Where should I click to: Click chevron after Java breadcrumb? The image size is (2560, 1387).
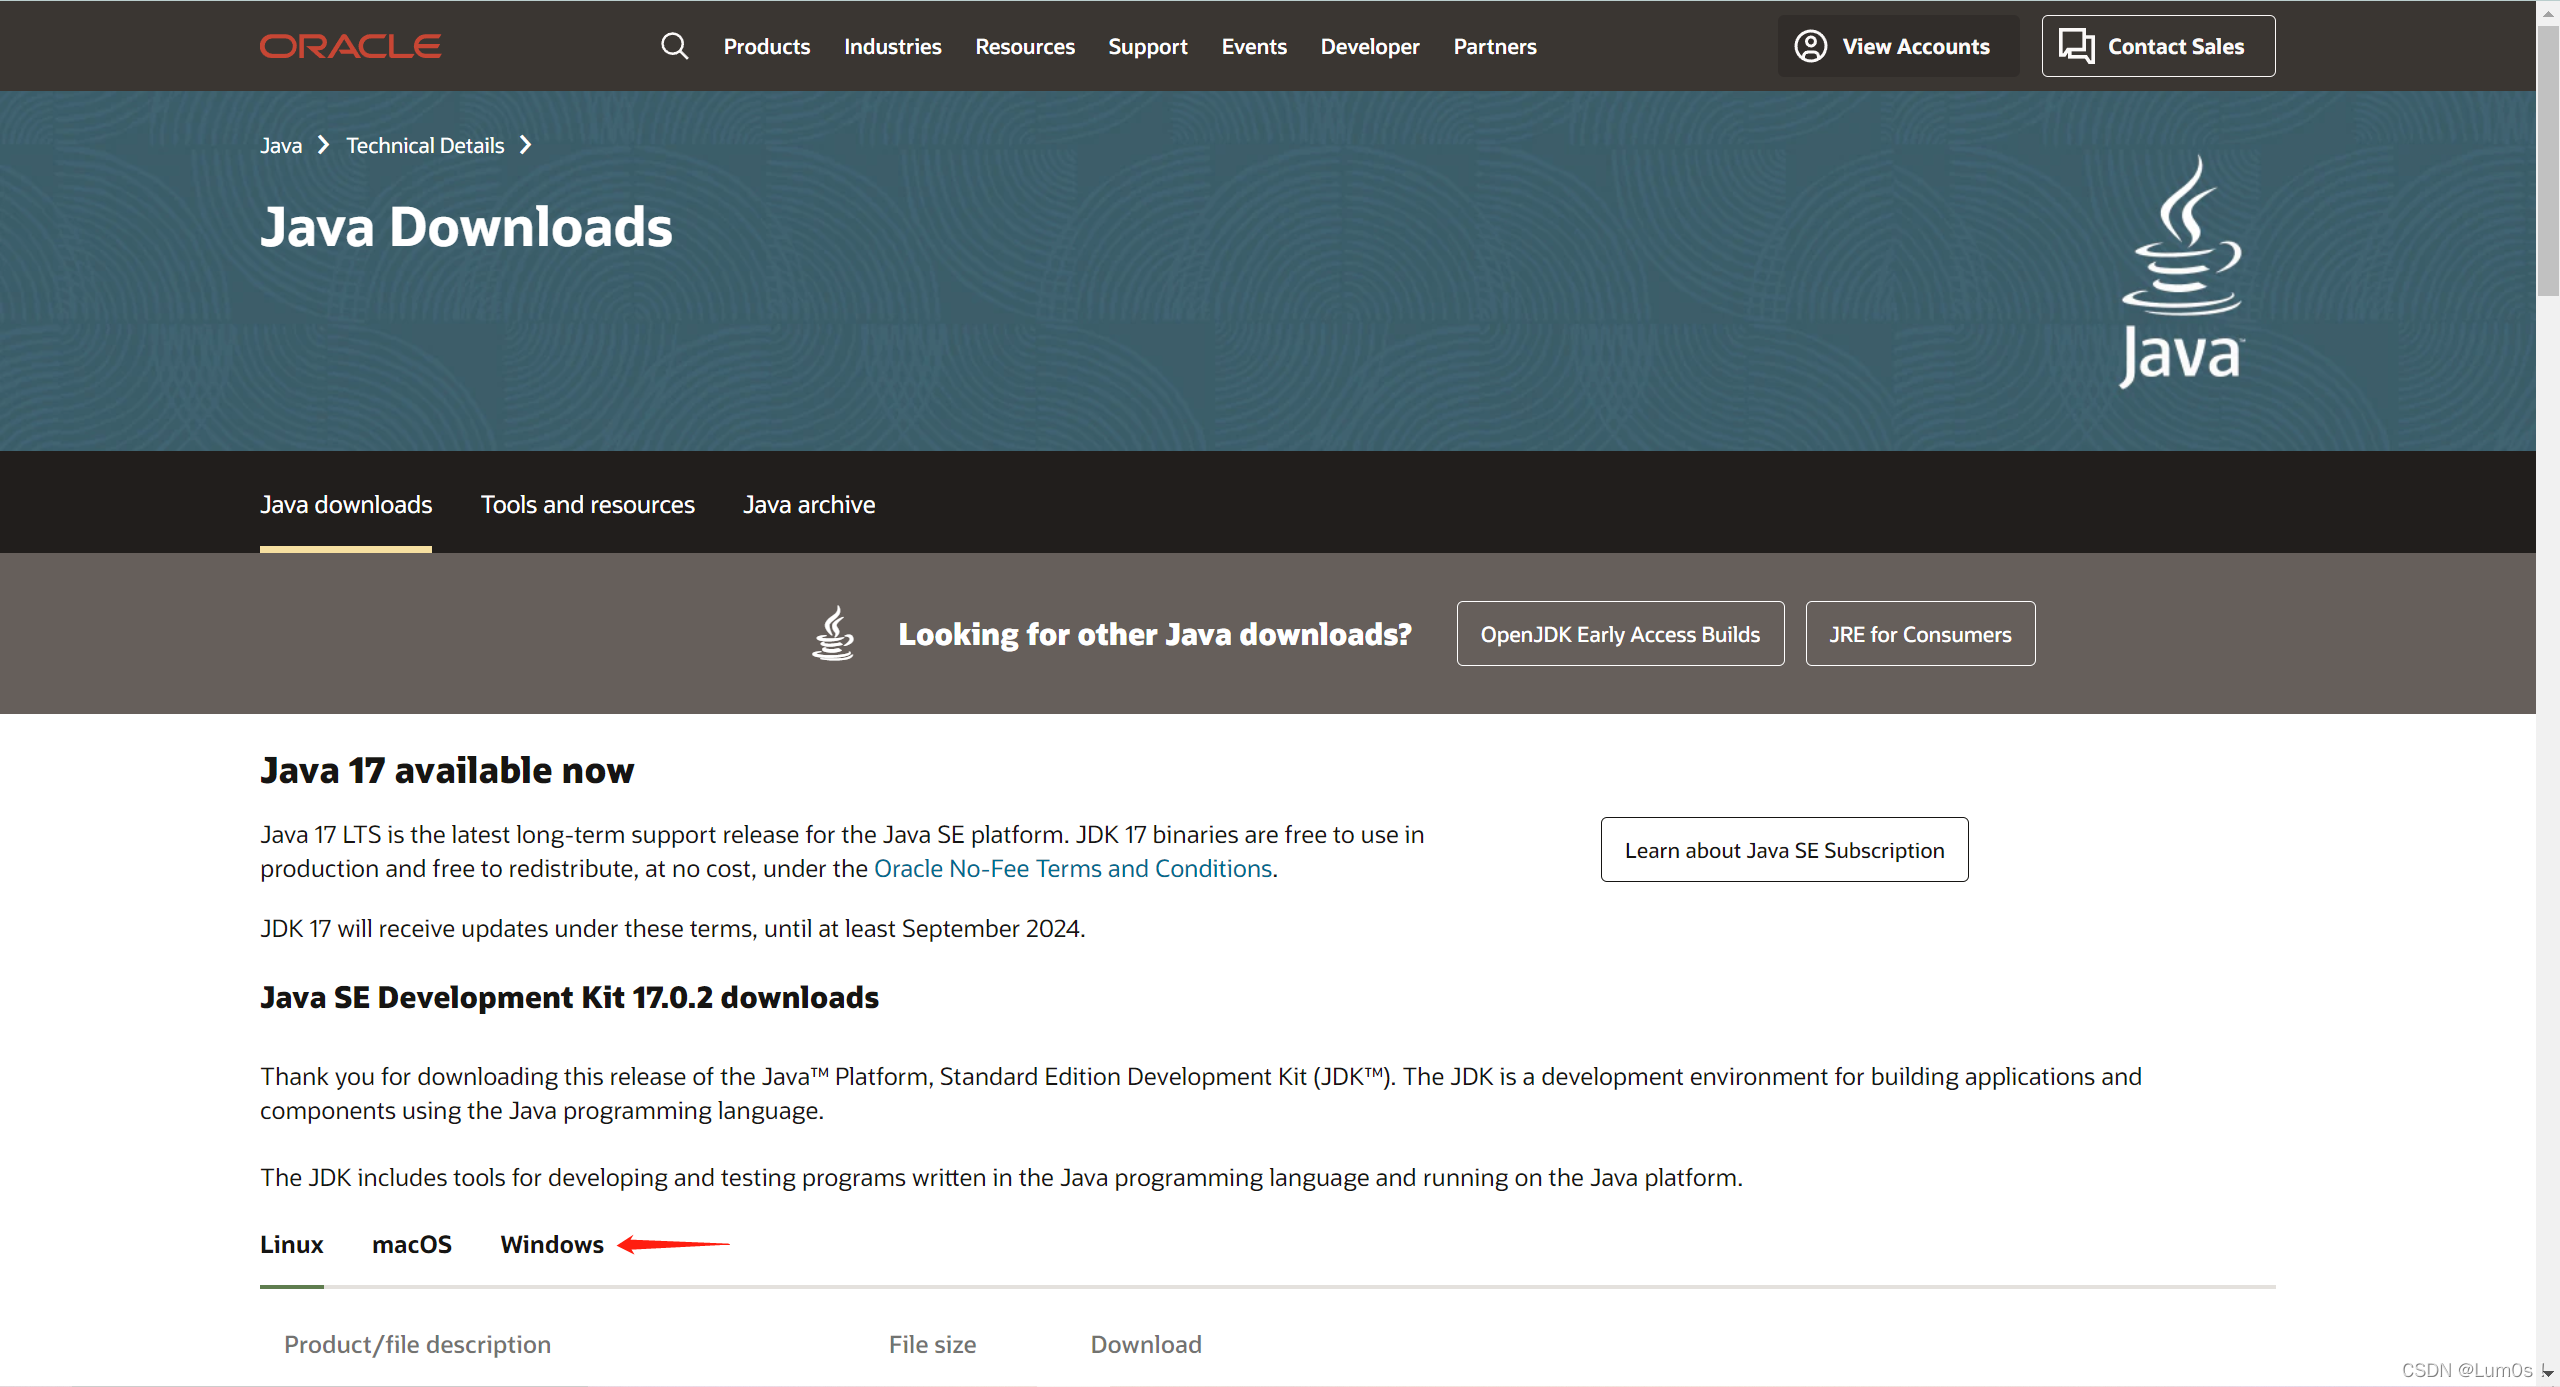[x=323, y=145]
